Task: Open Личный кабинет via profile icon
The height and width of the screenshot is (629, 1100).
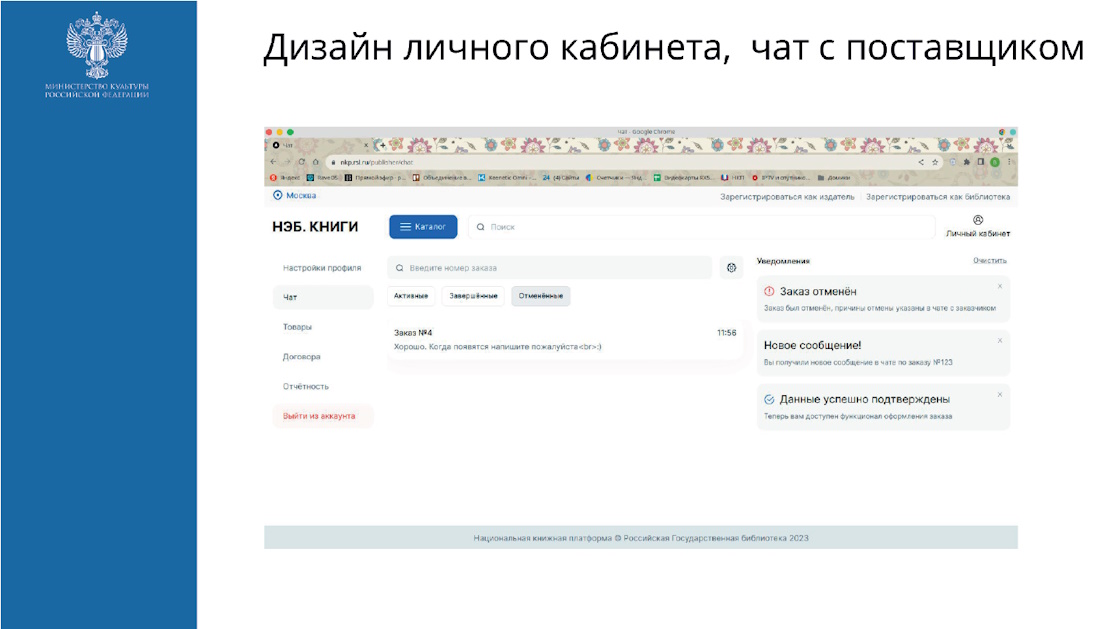Action: pos(977,220)
